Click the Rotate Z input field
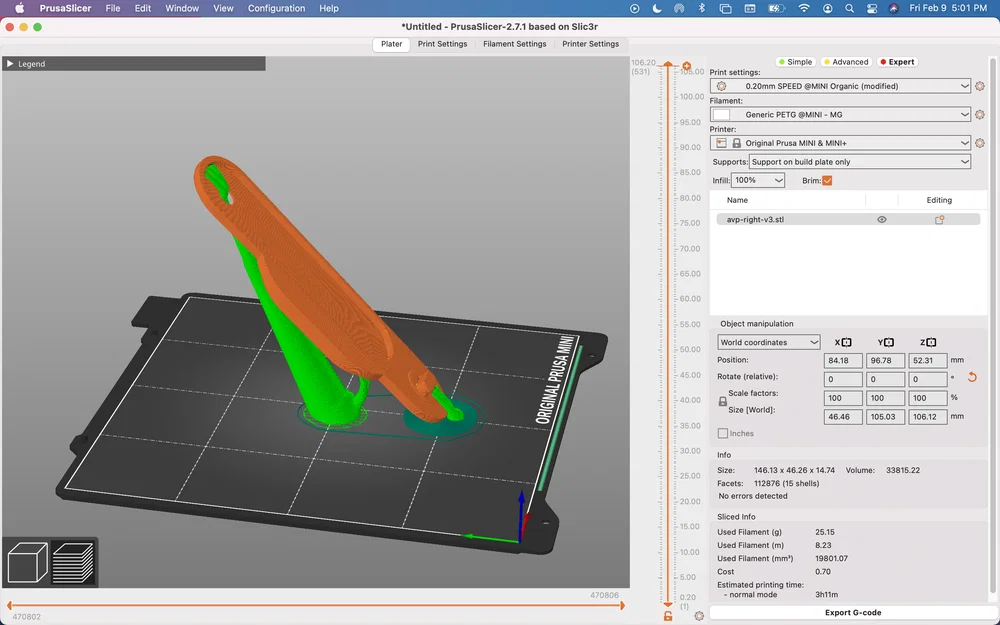 click(928, 379)
